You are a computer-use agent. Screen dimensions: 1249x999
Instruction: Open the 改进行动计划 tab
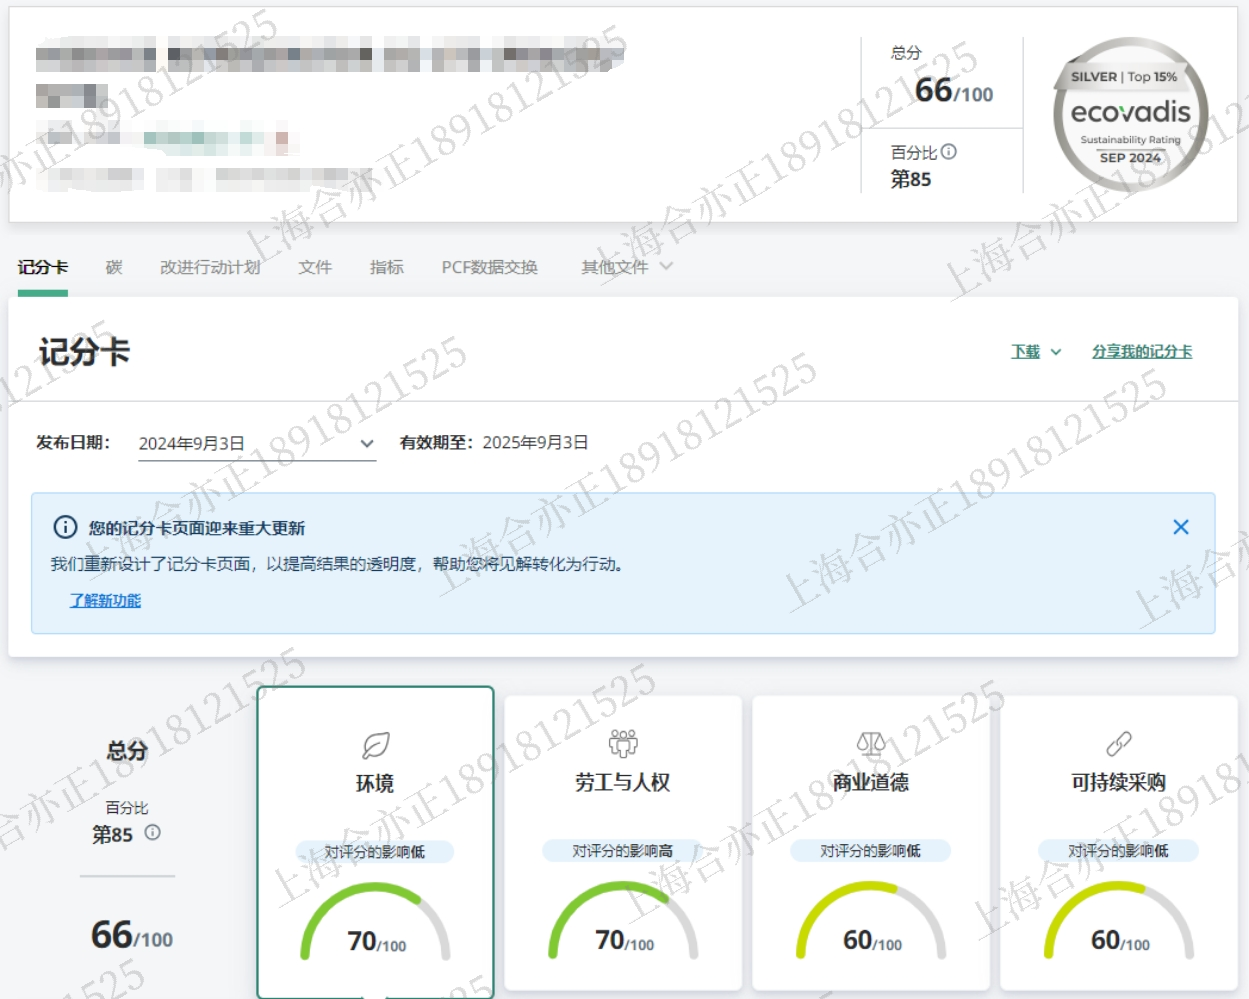[x=210, y=267]
